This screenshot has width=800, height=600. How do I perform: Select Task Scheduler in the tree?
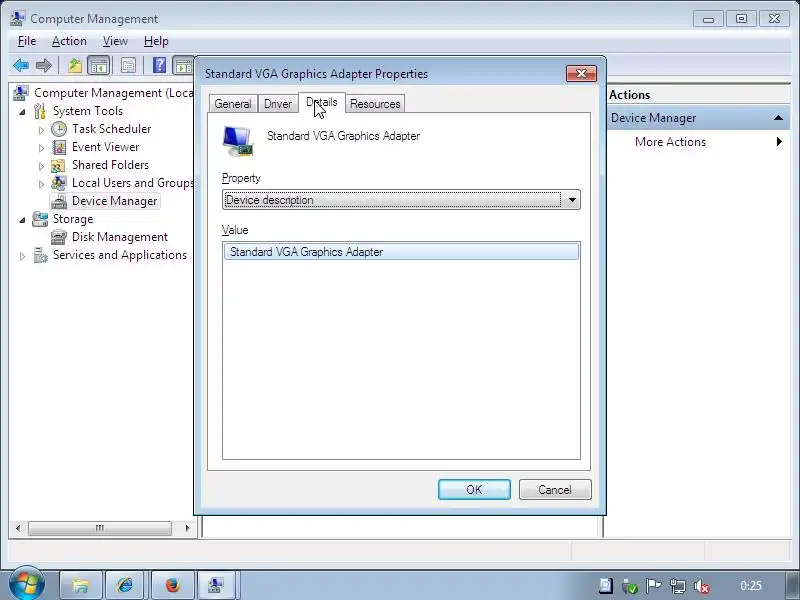click(x=112, y=129)
